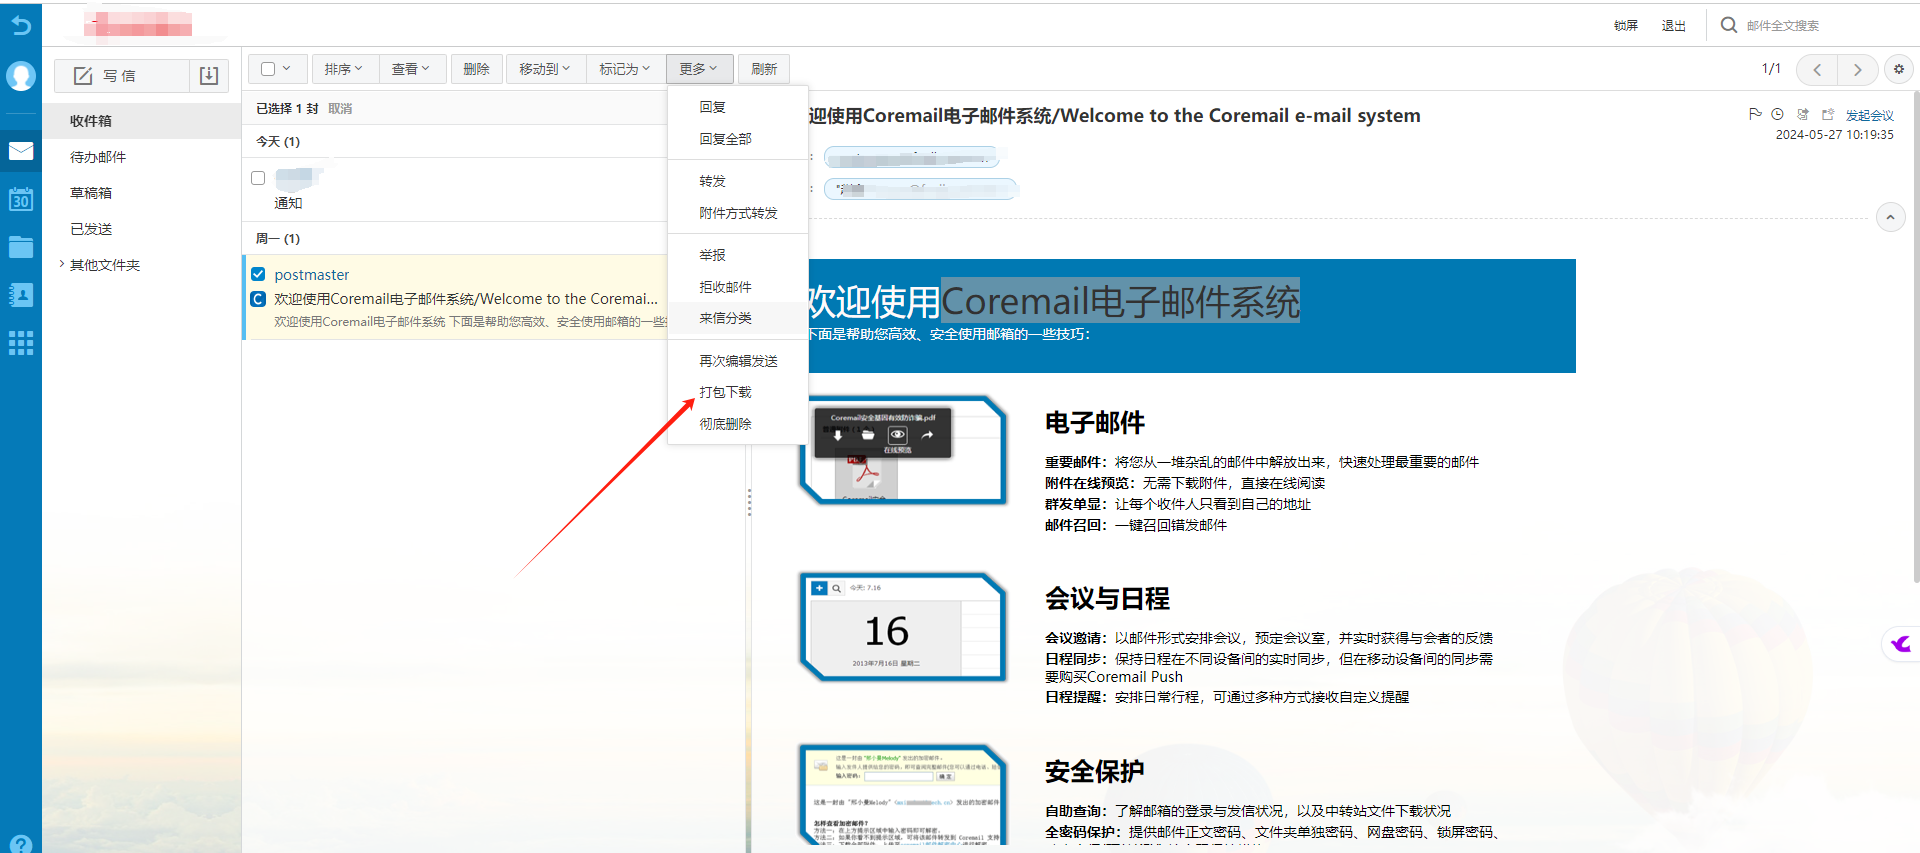Open the user avatar profile

click(21, 76)
